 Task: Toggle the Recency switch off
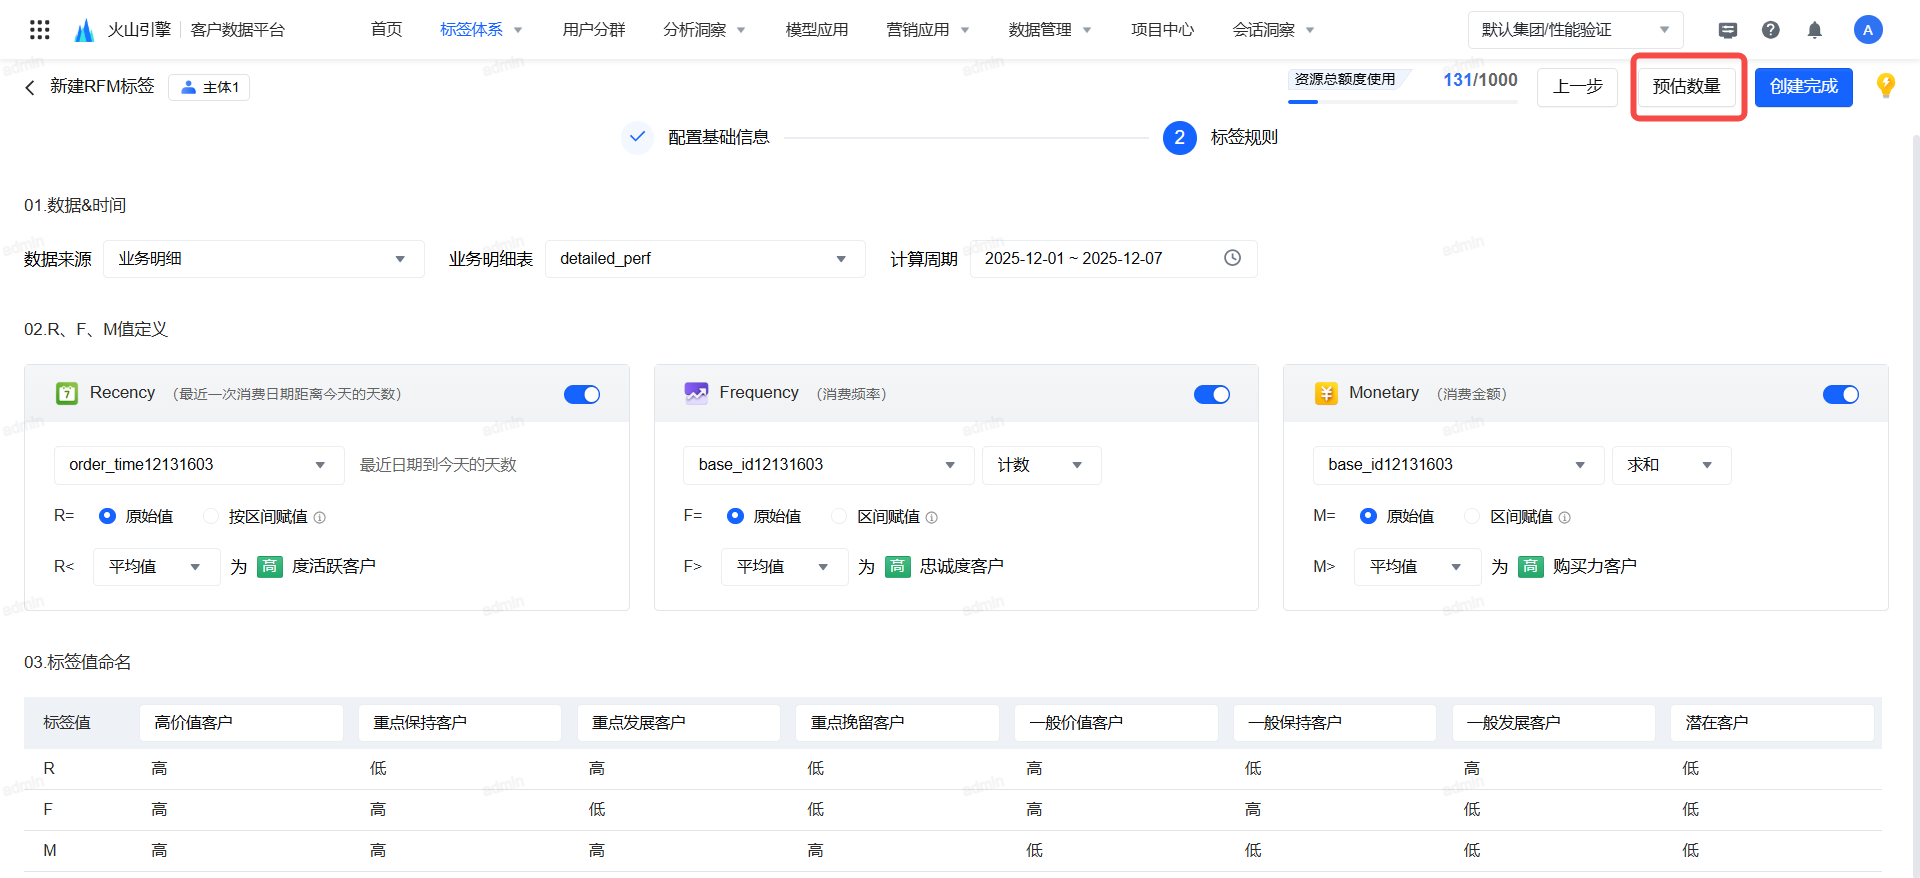(581, 394)
